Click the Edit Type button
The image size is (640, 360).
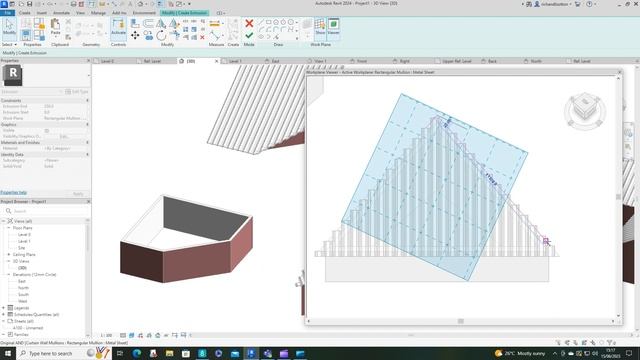coord(77,91)
